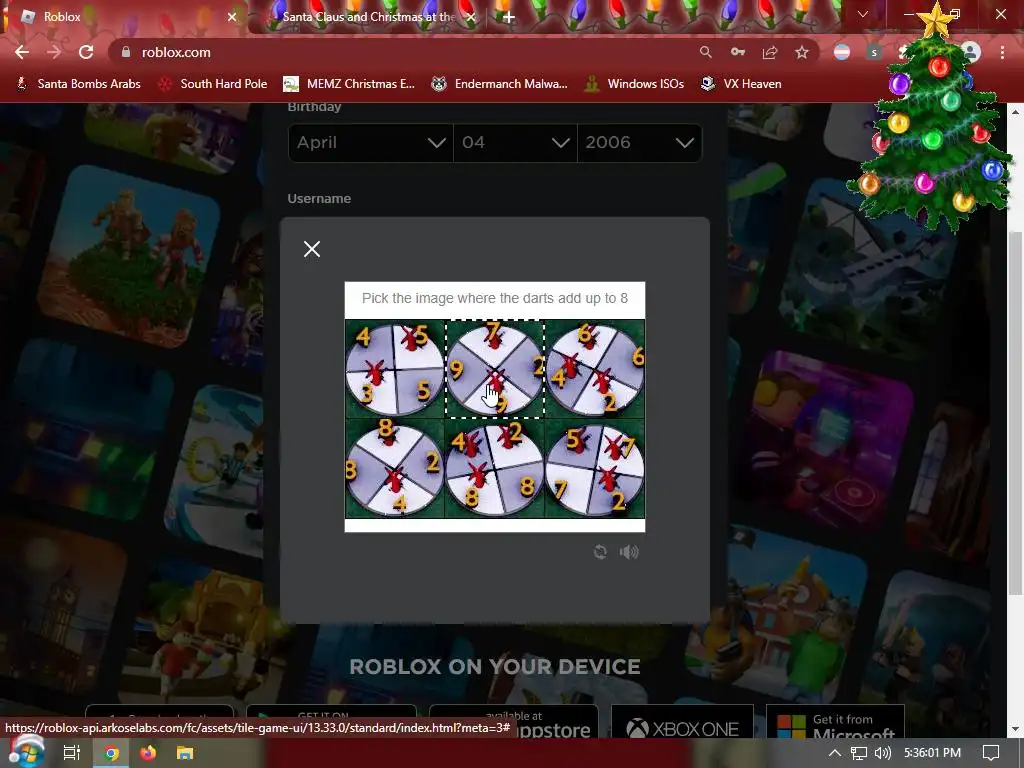
Task: Open Chrome three-dot menu
Action: (1002, 52)
